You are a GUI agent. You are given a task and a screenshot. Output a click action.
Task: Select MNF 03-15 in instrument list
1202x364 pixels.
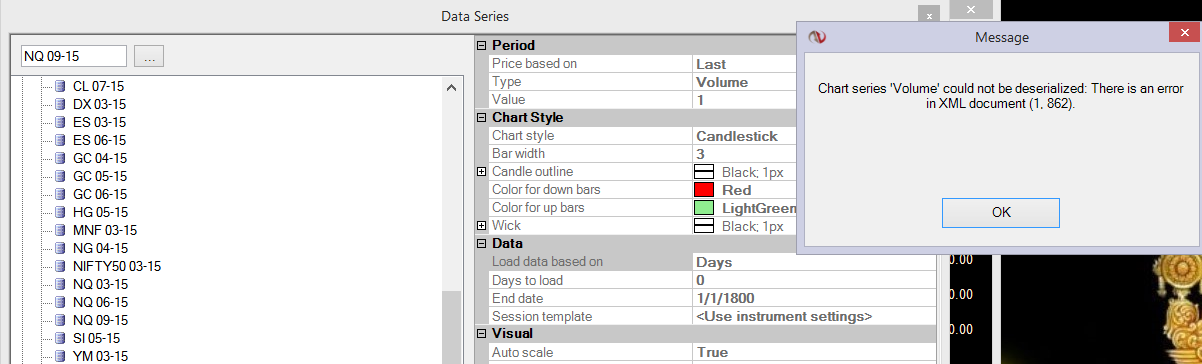tap(102, 231)
